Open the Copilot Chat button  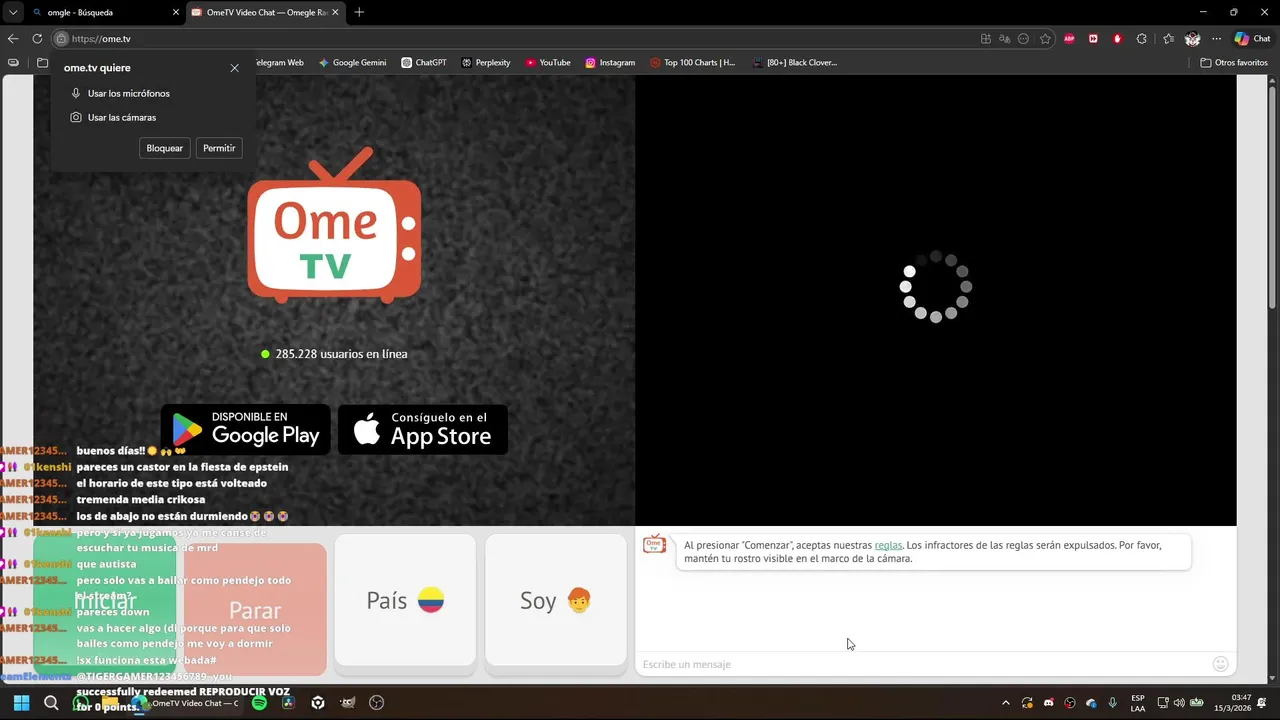pyautogui.click(x=1252, y=39)
